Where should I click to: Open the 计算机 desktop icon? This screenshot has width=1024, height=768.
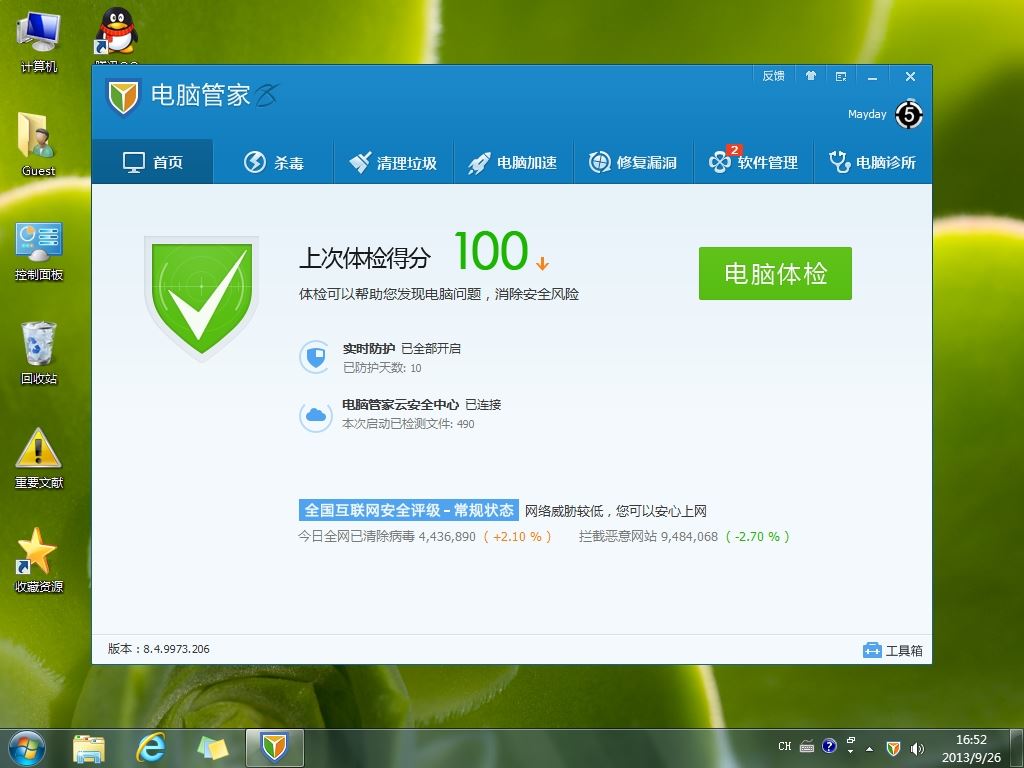point(39,41)
